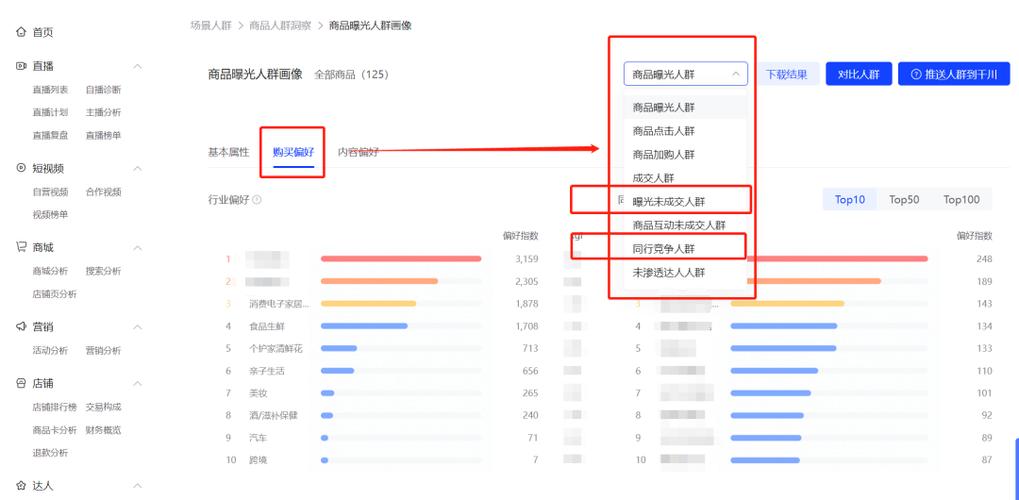Open 场景人群 breadcrumb link
Screen dimensions: 1019x500
tap(211, 25)
